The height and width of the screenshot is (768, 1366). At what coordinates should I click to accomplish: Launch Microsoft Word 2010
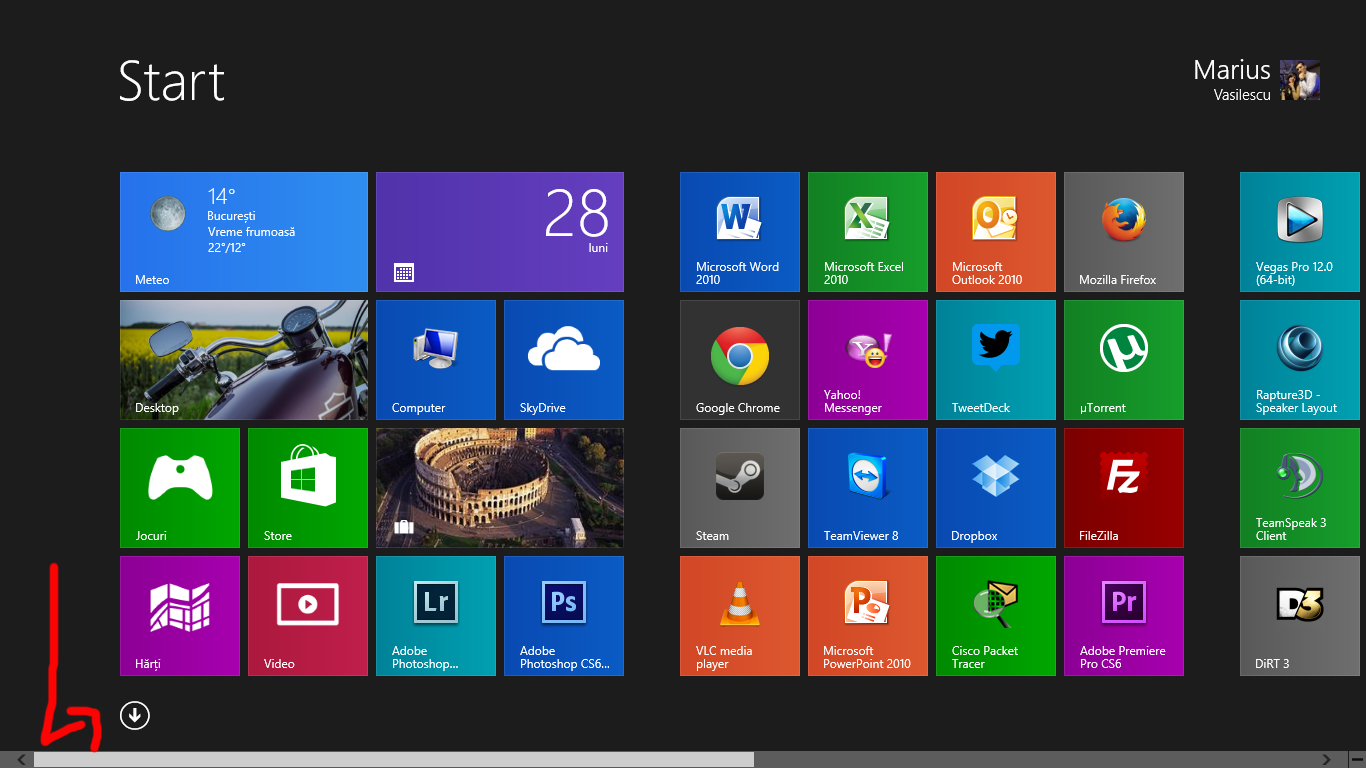(740, 232)
